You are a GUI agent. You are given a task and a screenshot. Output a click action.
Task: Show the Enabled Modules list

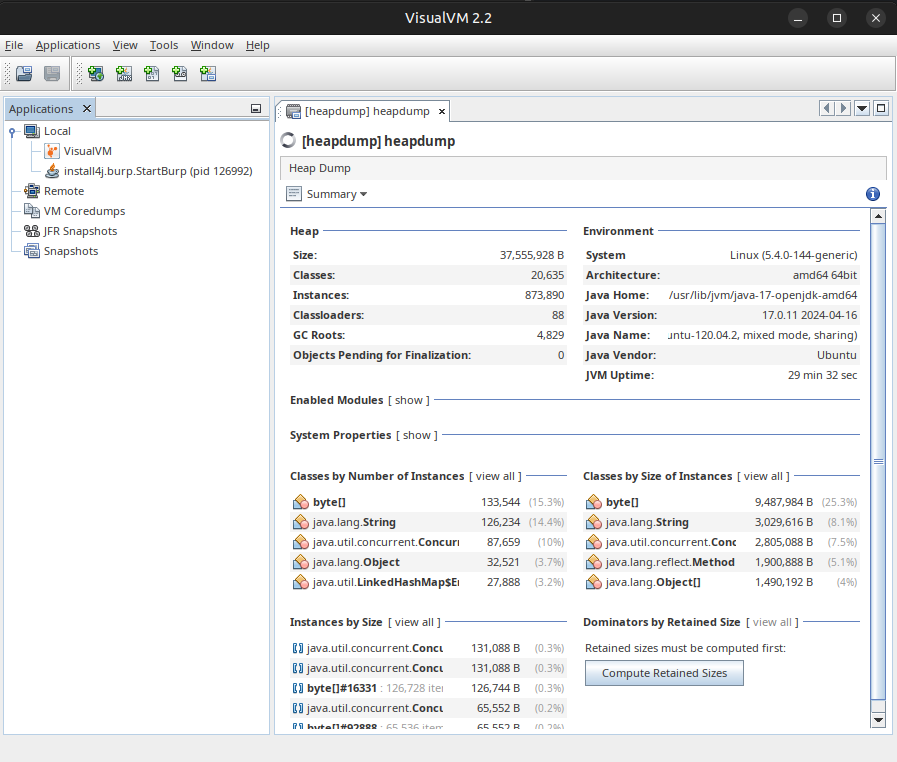pyautogui.click(x=409, y=400)
